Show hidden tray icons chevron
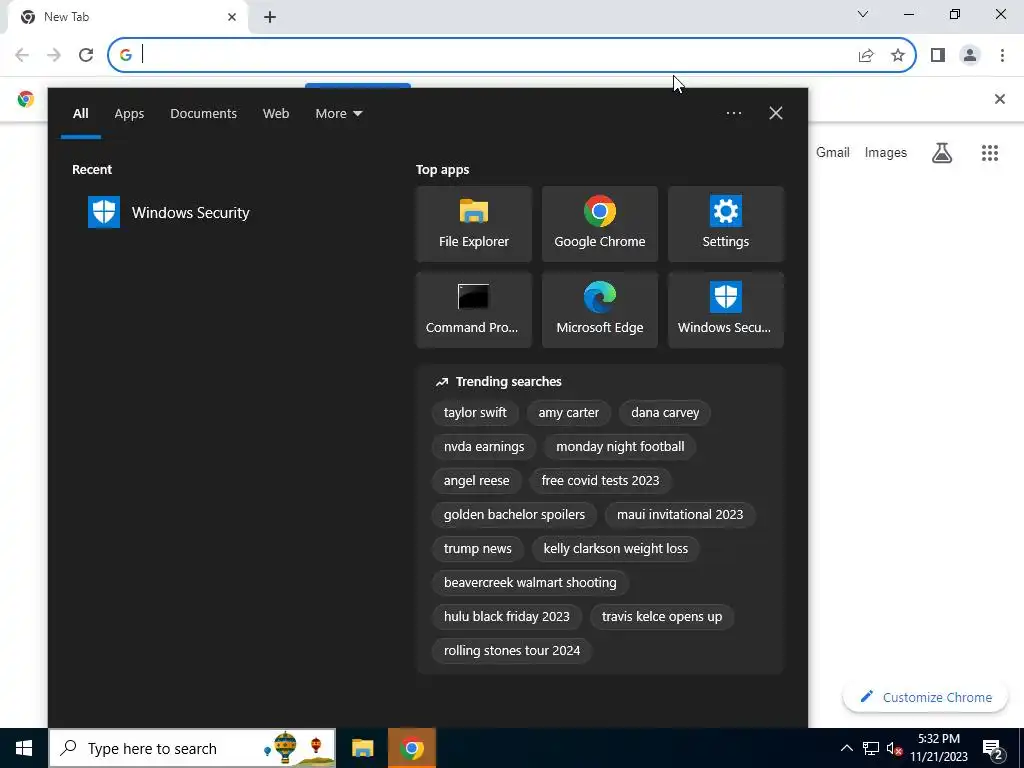This screenshot has width=1024, height=768. [846, 748]
